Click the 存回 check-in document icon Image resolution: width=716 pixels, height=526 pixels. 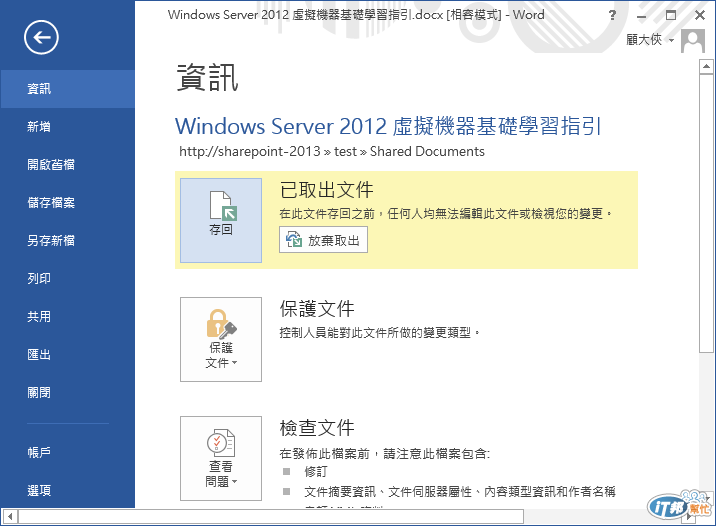pos(221,220)
